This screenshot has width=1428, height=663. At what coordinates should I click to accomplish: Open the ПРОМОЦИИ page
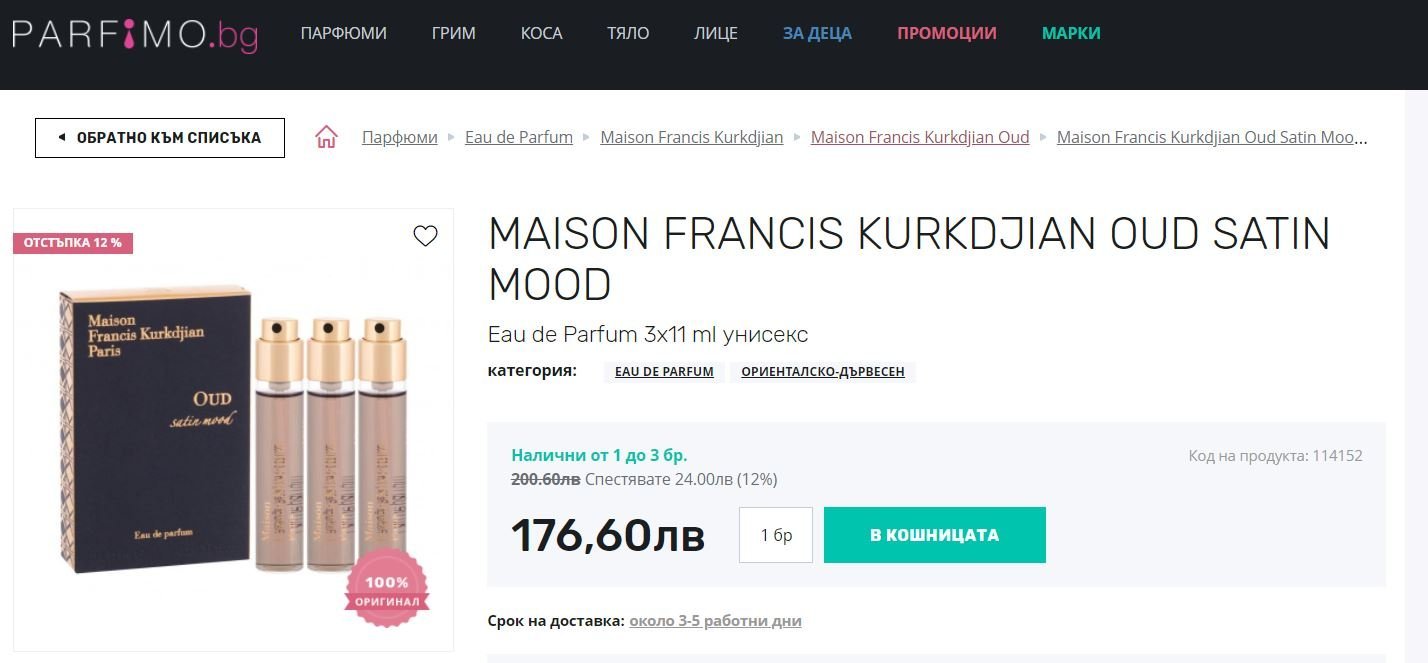[x=947, y=33]
